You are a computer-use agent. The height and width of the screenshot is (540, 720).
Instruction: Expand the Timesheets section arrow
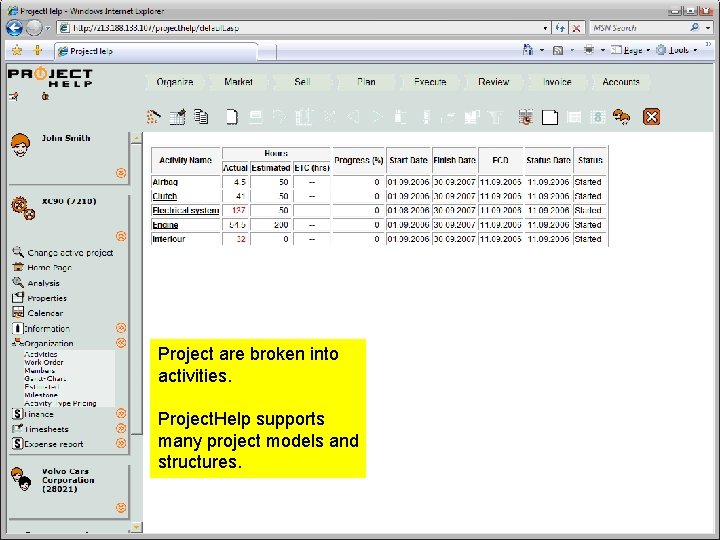121,428
